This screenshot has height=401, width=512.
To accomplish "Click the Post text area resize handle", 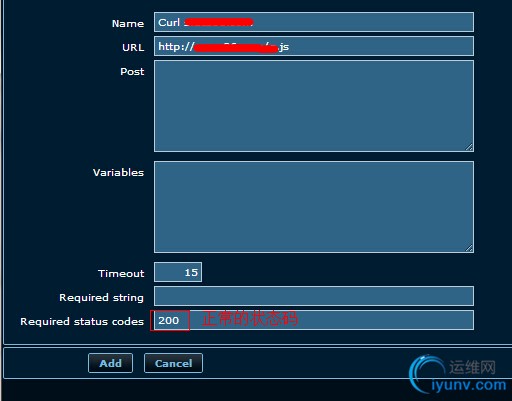I will point(469,147).
